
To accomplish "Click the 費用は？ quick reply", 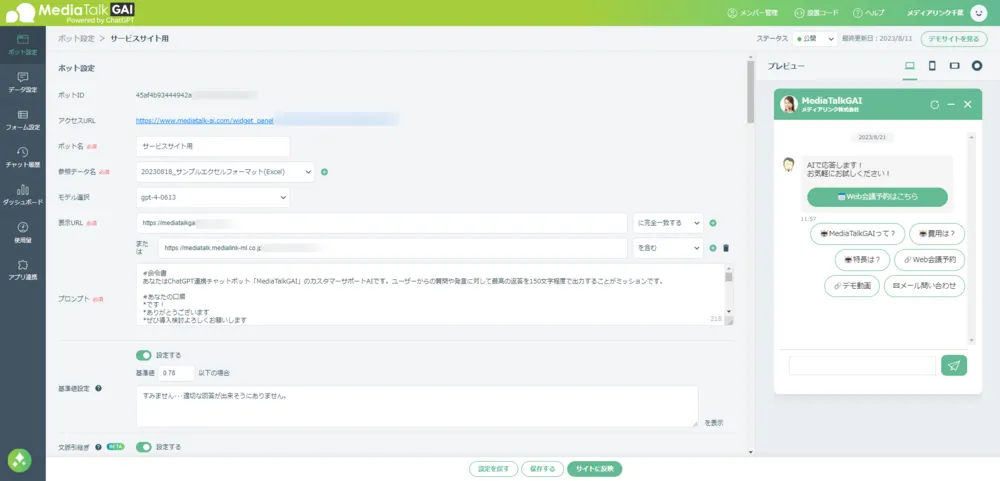I will click(937, 234).
